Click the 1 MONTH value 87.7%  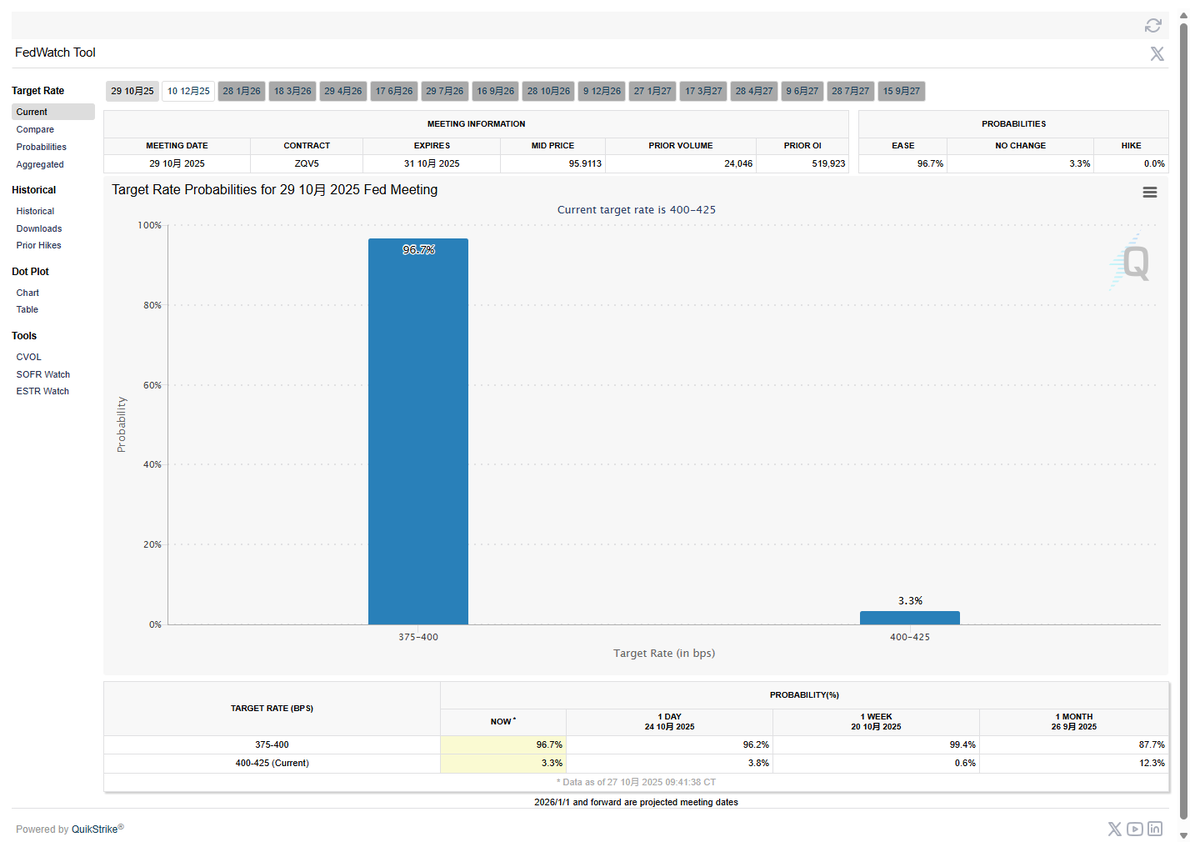coord(1151,745)
